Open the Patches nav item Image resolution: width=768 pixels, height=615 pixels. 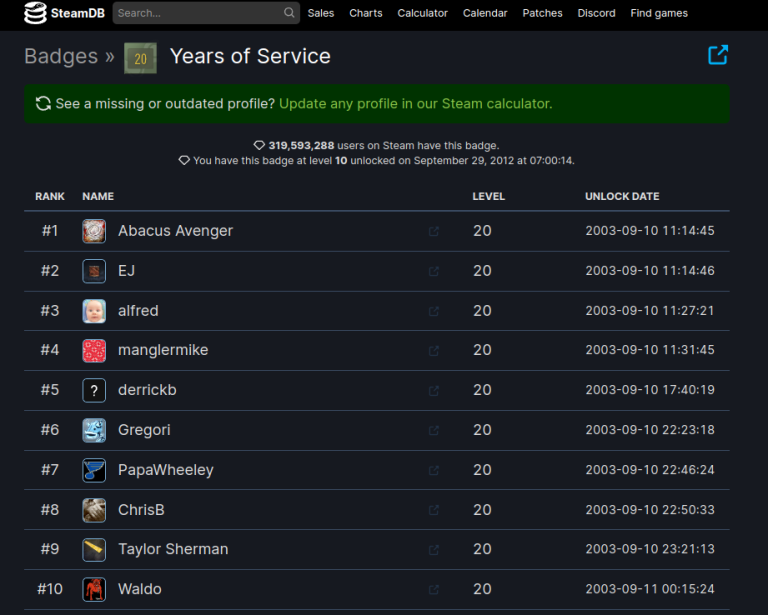pos(542,13)
